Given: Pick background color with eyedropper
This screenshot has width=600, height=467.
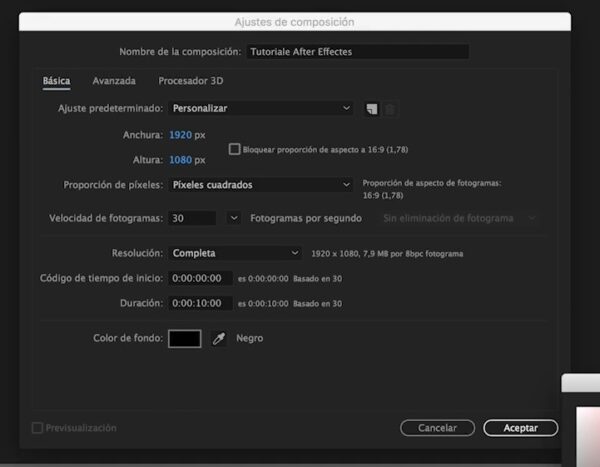Looking at the screenshot, I should point(219,338).
